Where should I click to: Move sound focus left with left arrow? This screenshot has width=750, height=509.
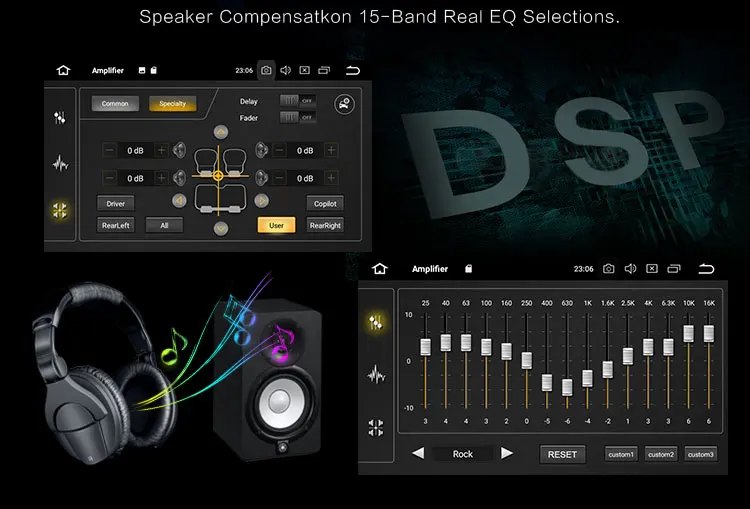pyautogui.click(x=179, y=201)
